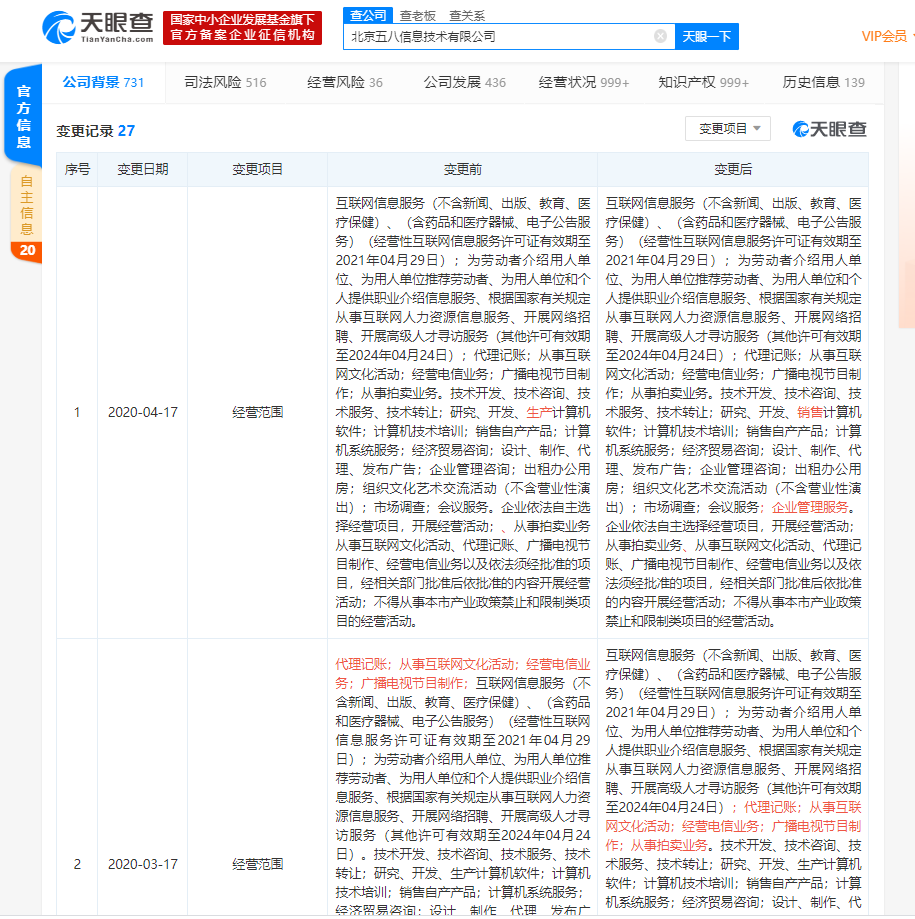The height and width of the screenshot is (919, 915).
Task: Select the 自主信息 sidebar tab
Action: coord(26,205)
